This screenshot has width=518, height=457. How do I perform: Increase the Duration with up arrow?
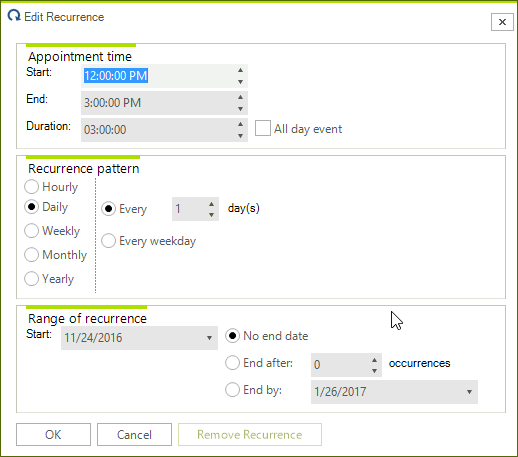pyautogui.click(x=240, y=124)
